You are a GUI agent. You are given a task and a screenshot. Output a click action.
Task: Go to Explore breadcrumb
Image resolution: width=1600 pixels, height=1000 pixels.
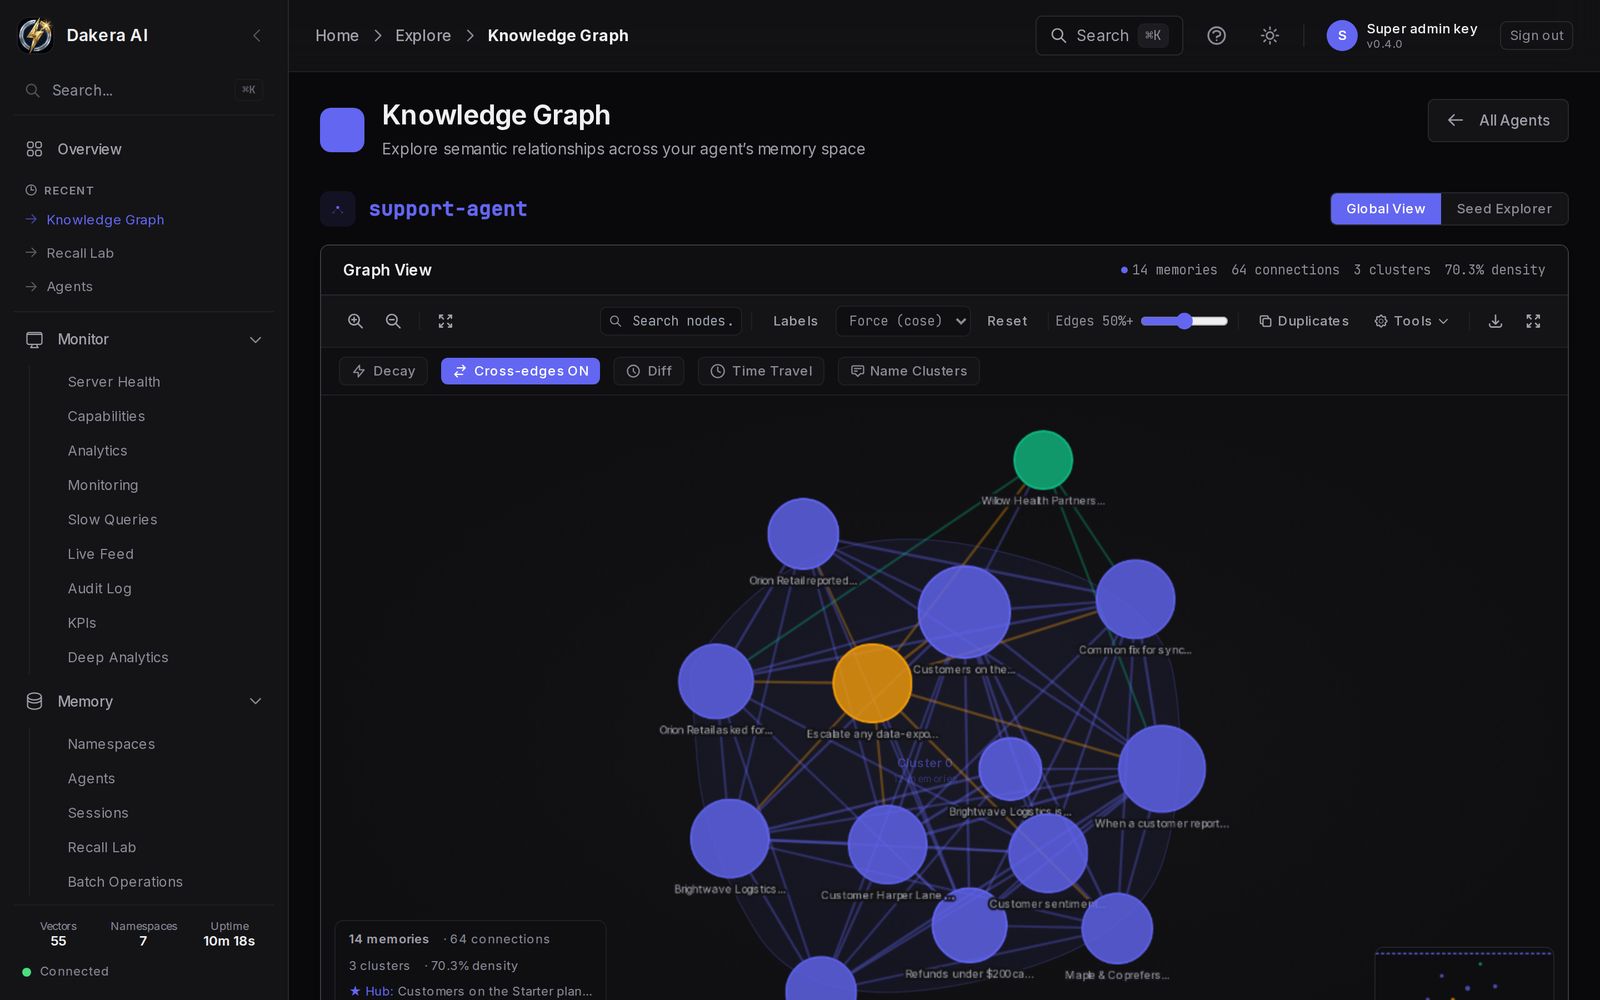(x=423, y=35)
